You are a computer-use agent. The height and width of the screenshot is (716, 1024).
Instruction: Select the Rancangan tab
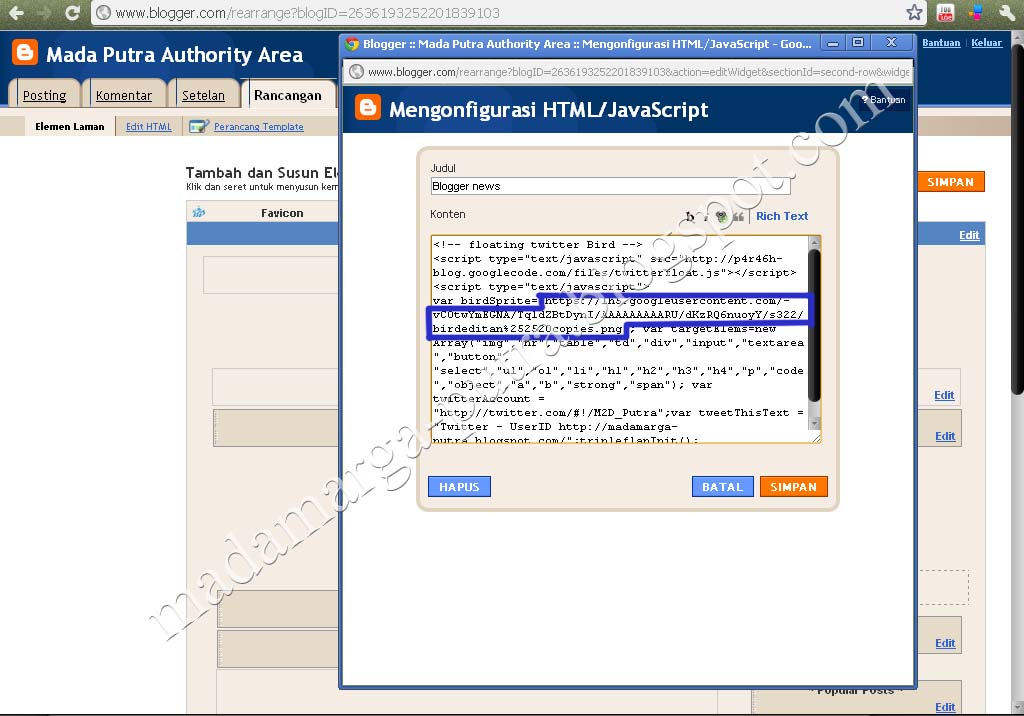click(288, 95)
